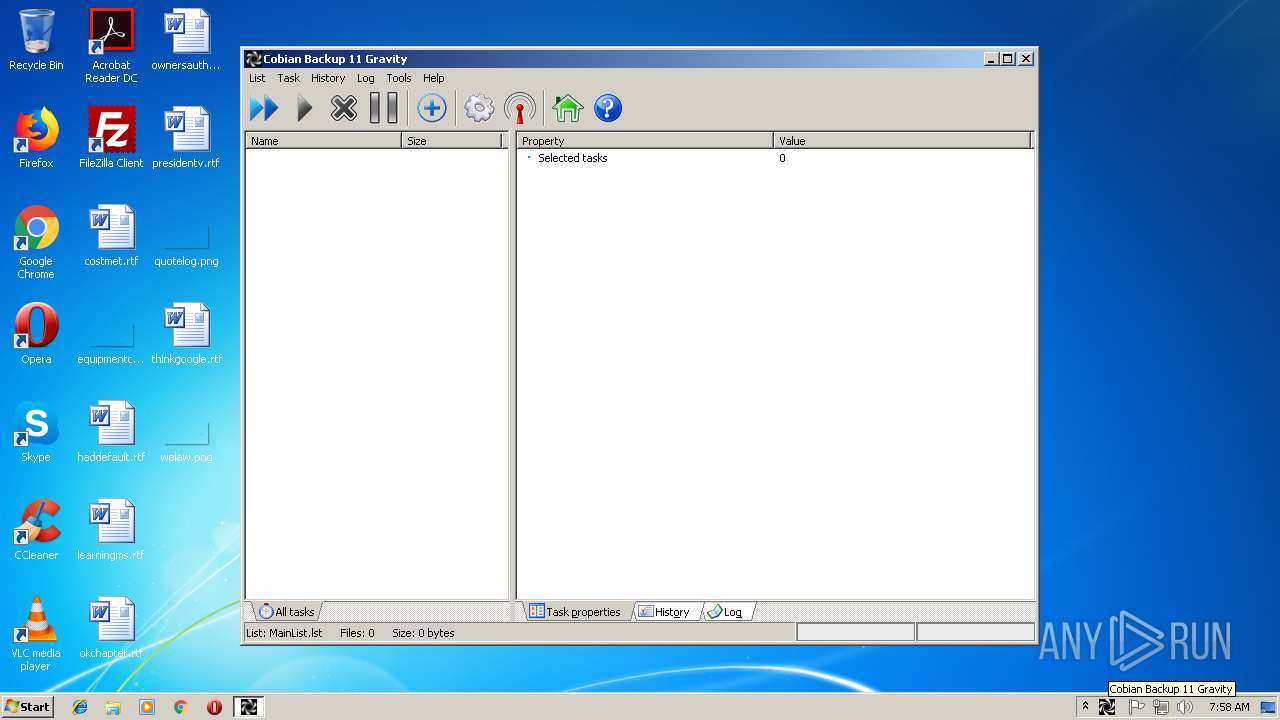Open the volume control in the tray
The height and width of the screenshot is (720, 1280).
1185,707
